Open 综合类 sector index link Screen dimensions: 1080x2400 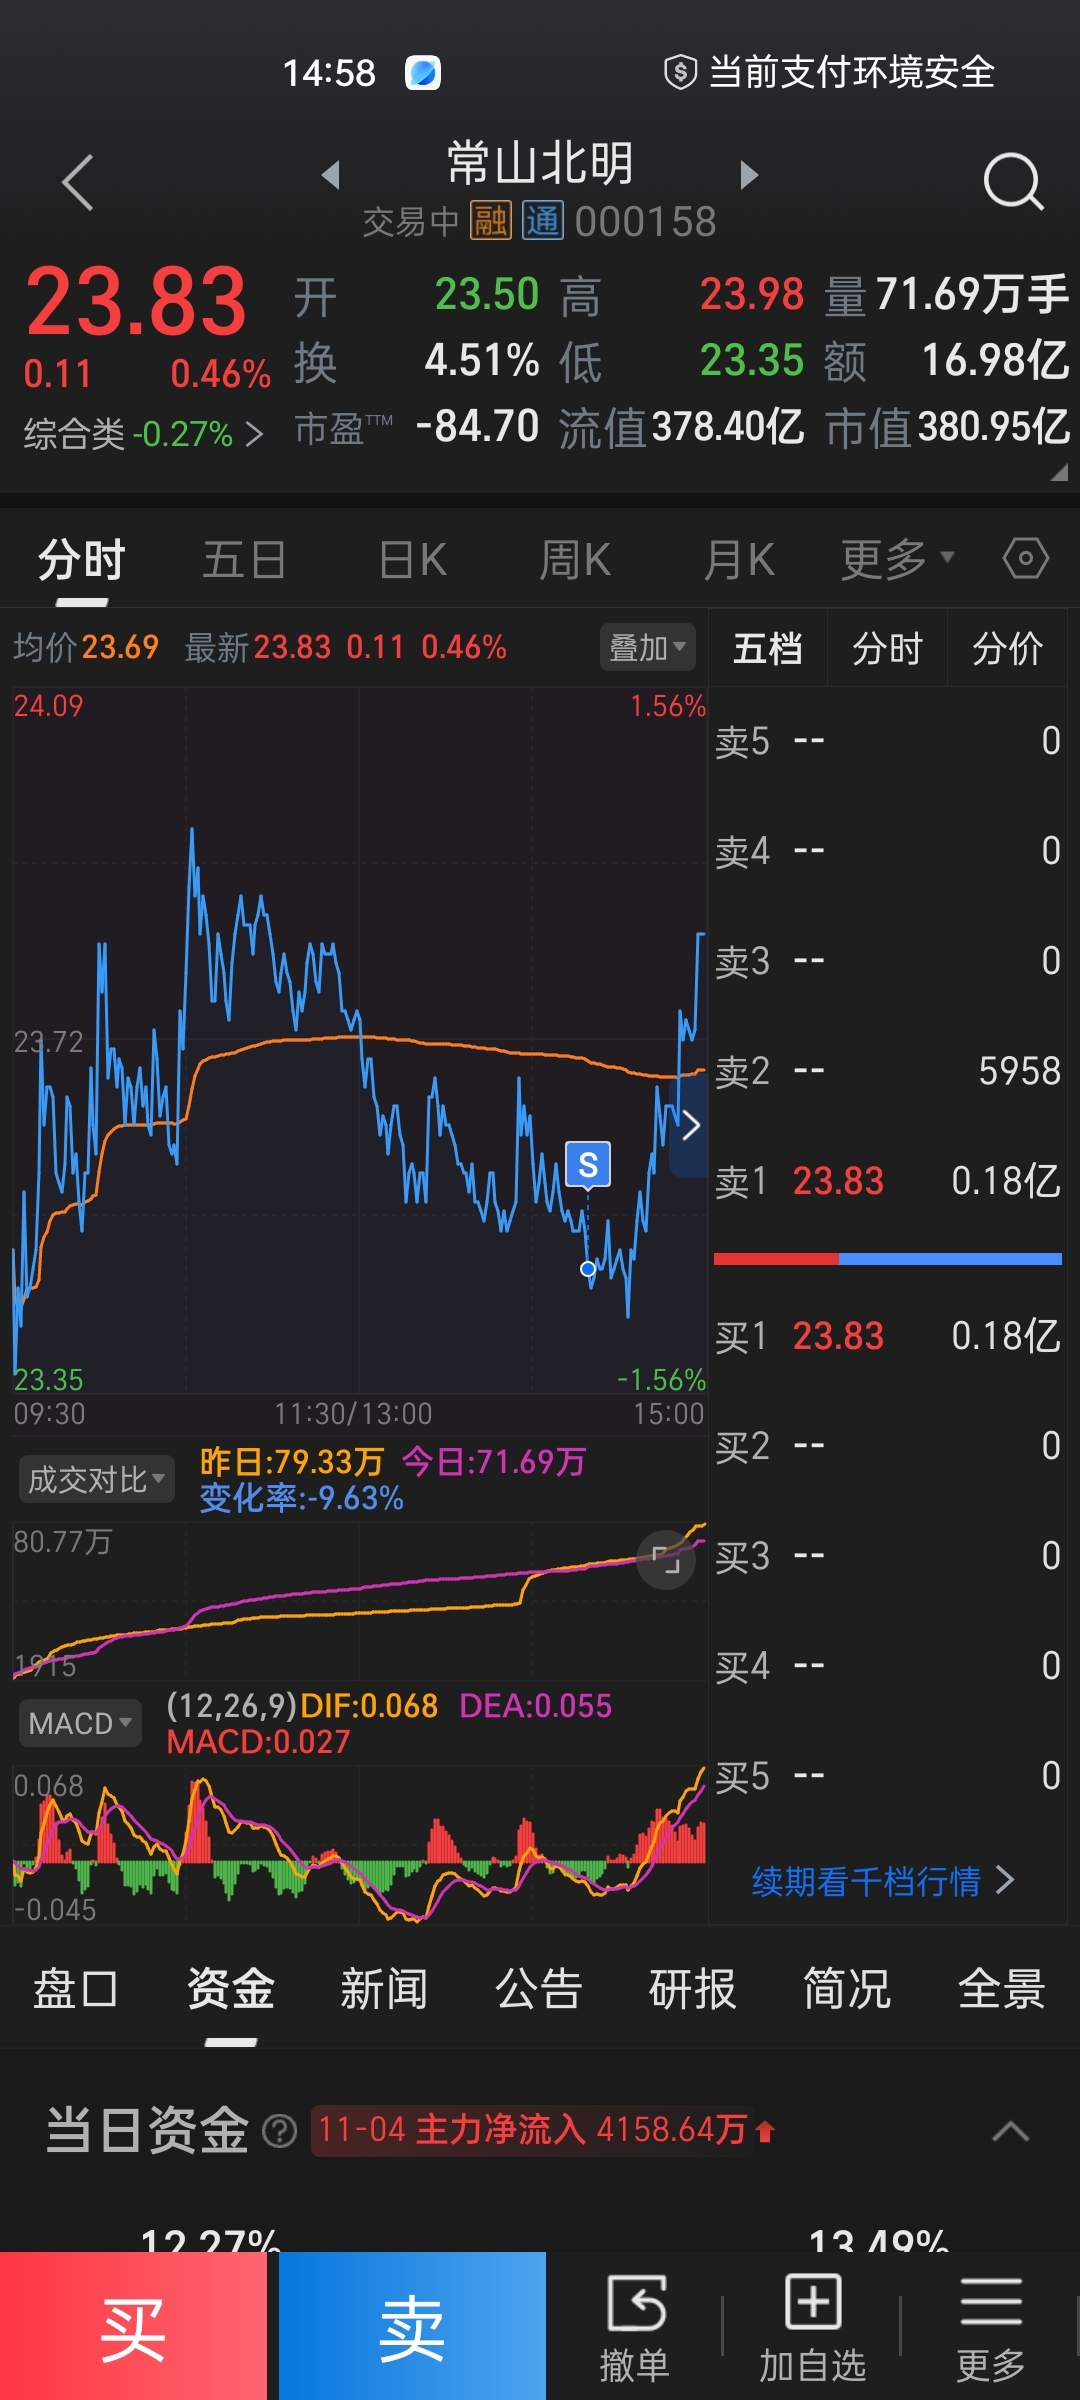(x=144, y=434)
